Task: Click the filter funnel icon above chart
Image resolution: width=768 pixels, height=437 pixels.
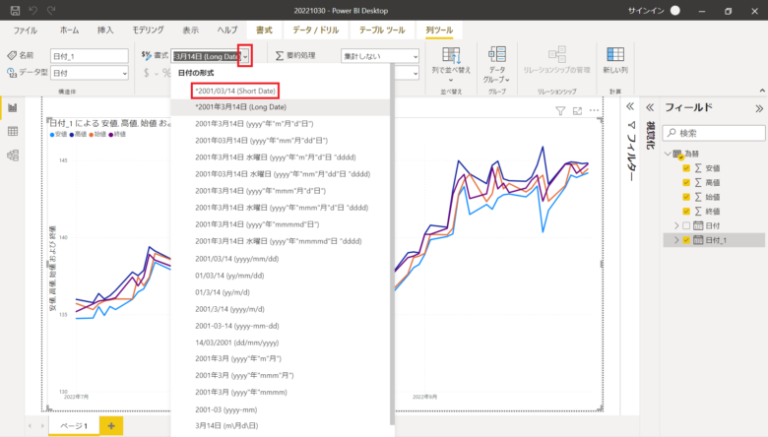Action: click(x=560, y=110)
